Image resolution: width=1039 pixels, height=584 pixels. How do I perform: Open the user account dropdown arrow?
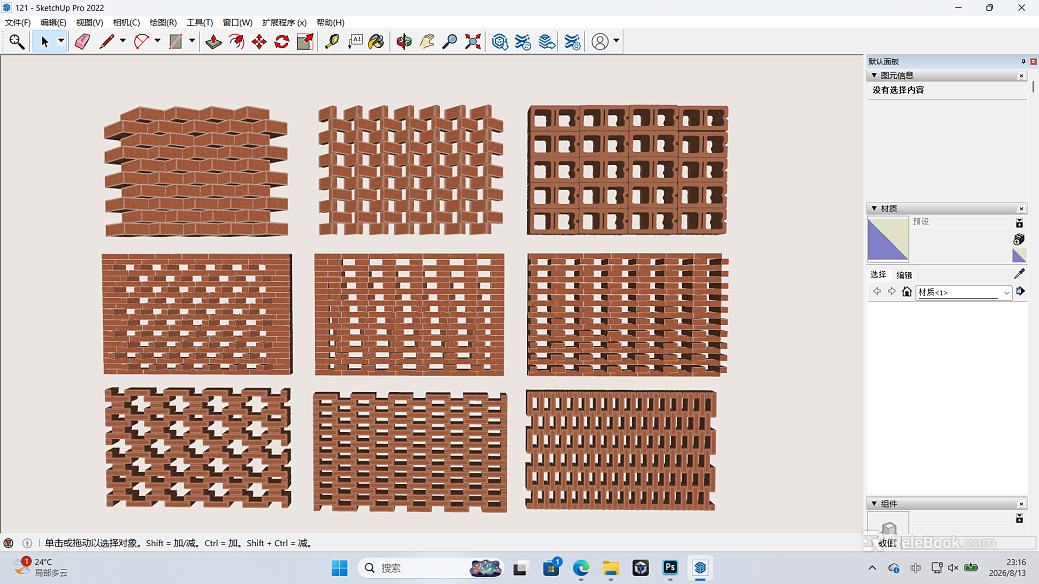(x=616, y=42)
